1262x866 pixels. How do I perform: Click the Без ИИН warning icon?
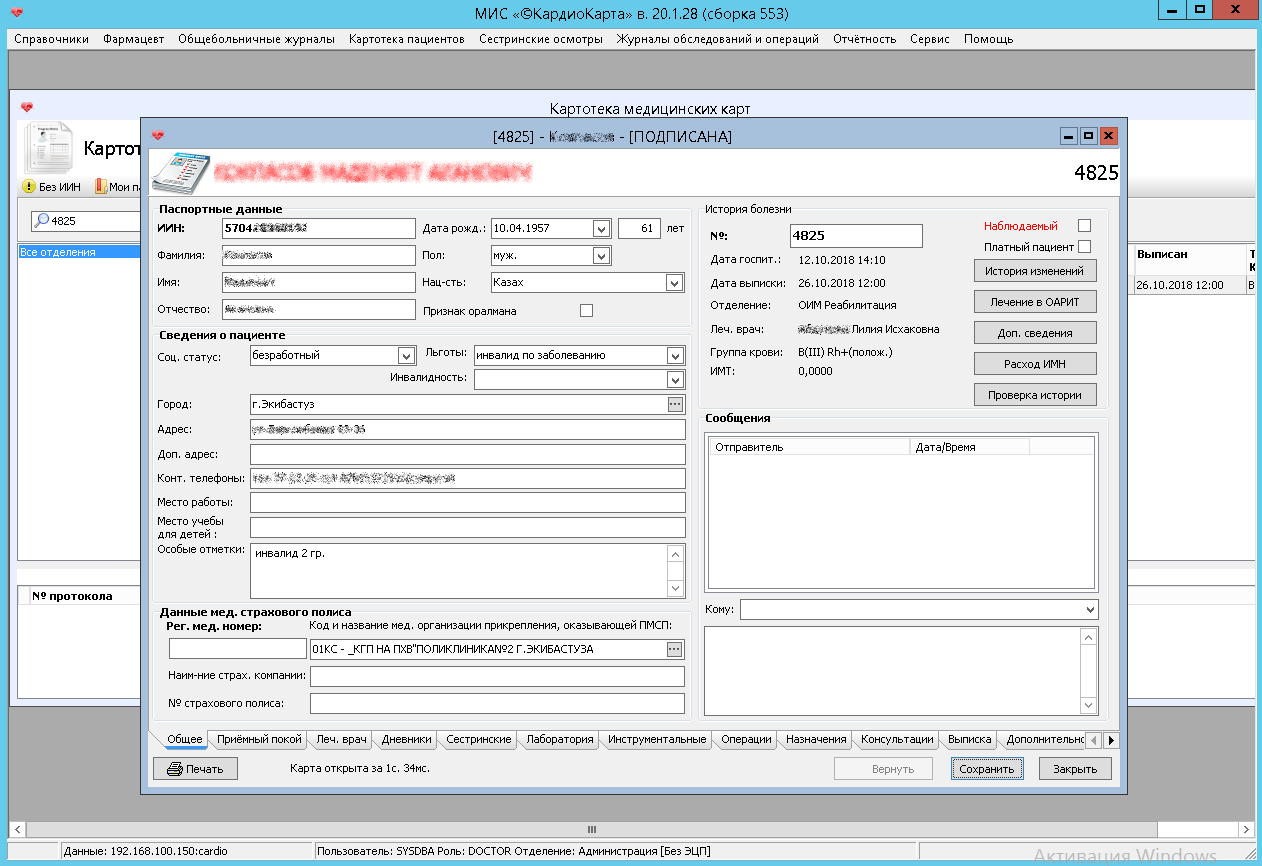tap(29, 187)
